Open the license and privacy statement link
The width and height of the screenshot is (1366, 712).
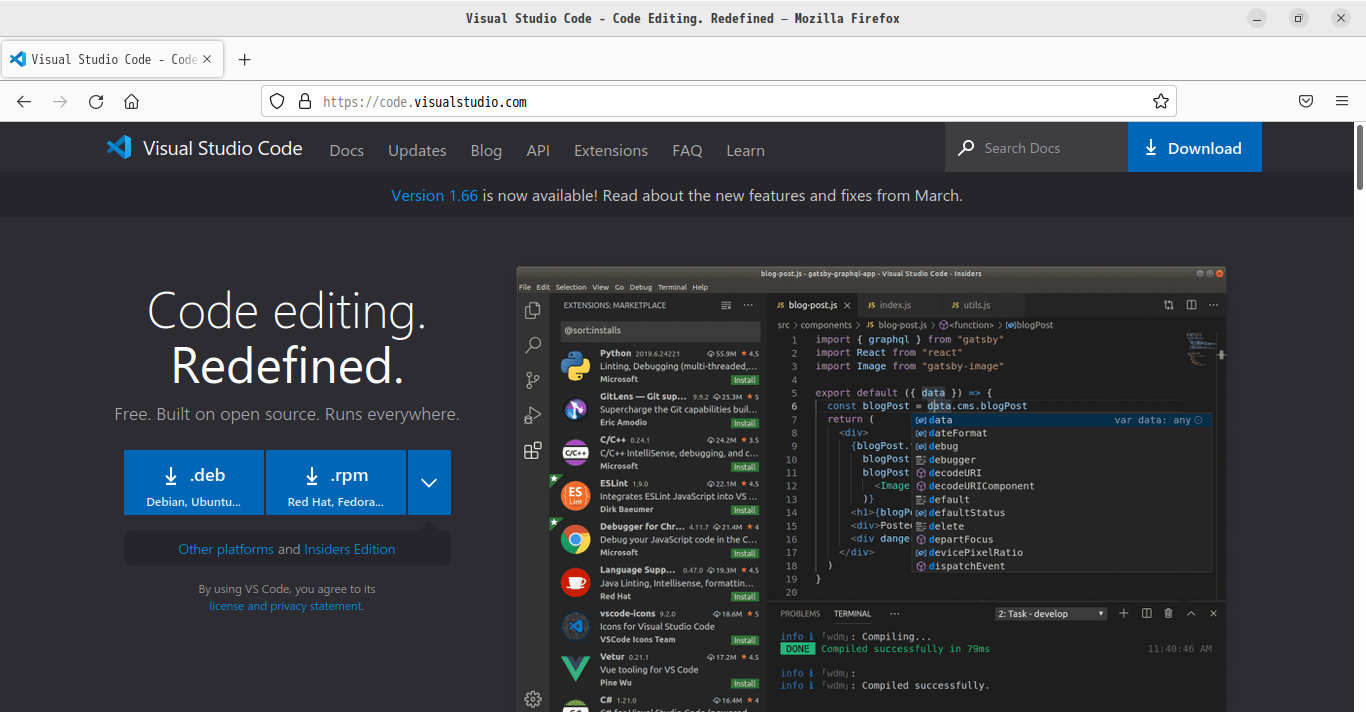[286, 606]
